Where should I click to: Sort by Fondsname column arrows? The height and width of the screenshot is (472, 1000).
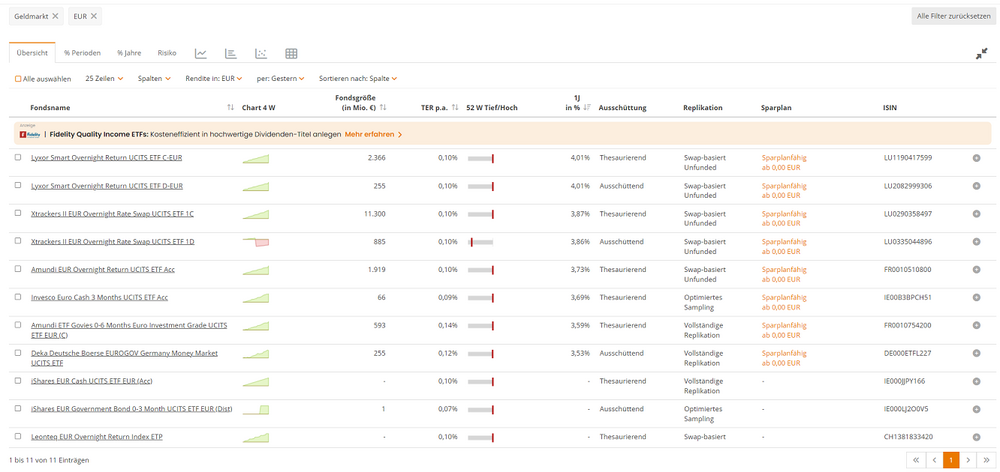point(231,108)
